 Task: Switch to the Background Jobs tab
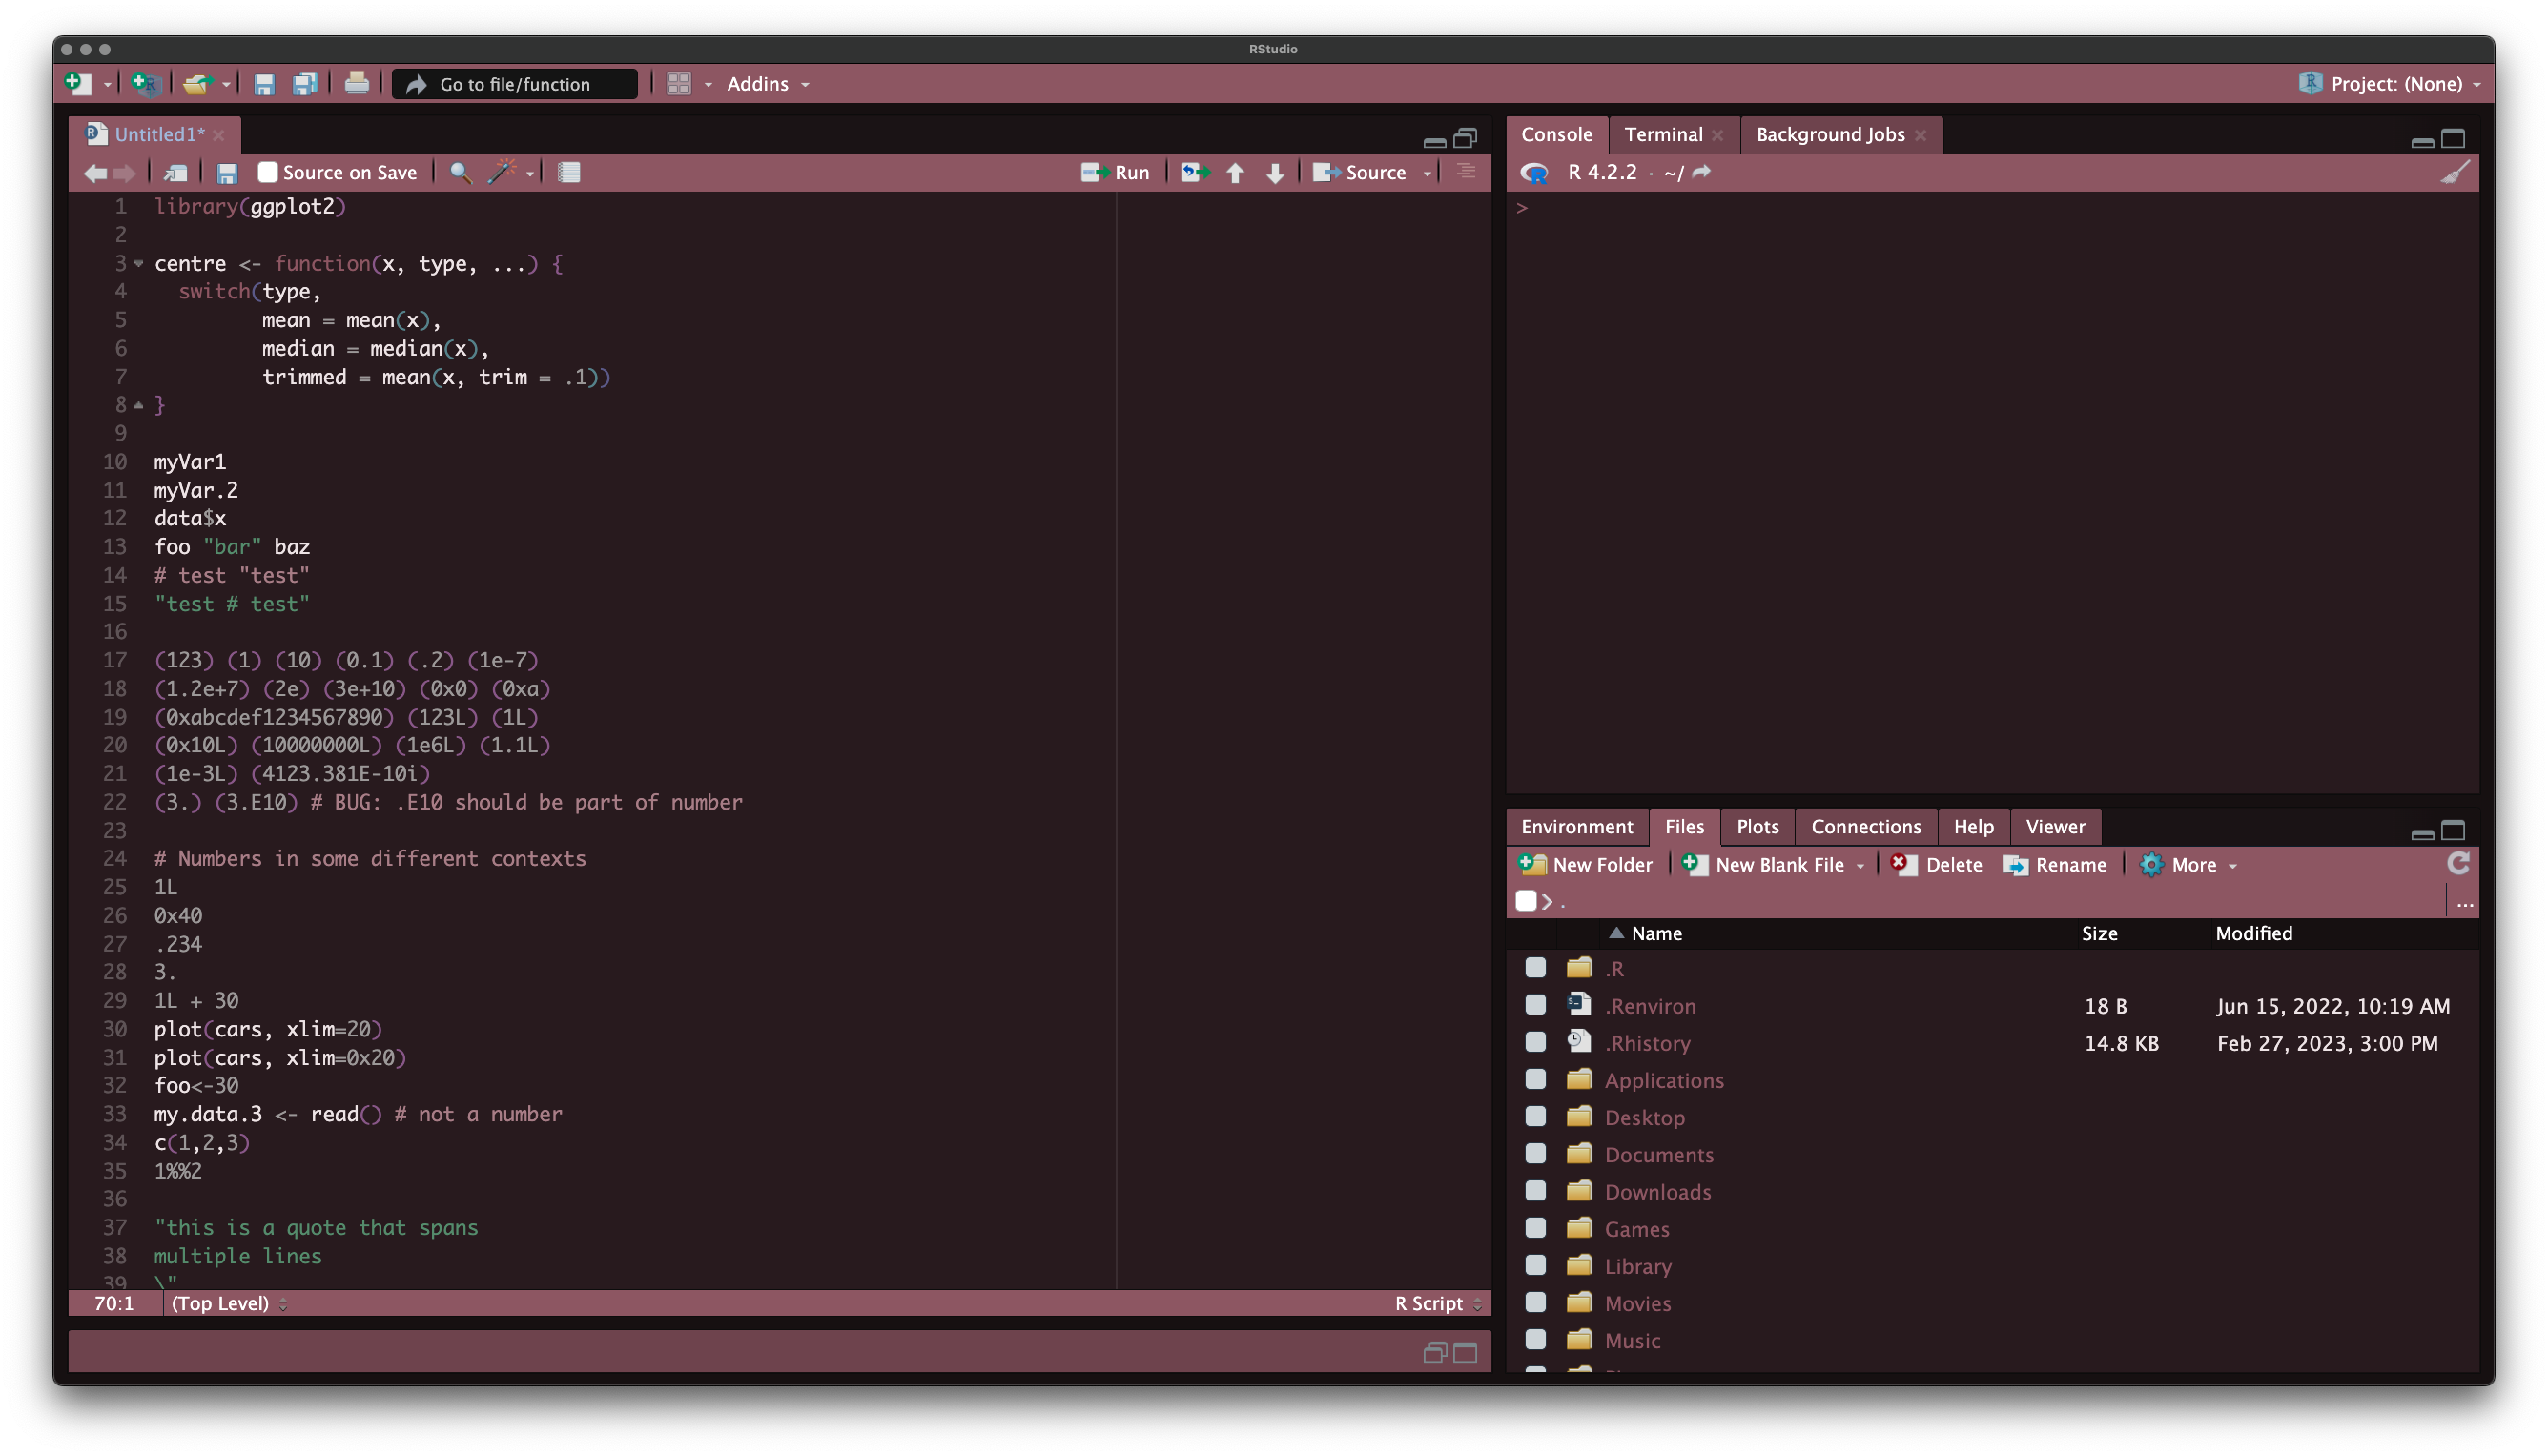click(x=1830, y=134)
